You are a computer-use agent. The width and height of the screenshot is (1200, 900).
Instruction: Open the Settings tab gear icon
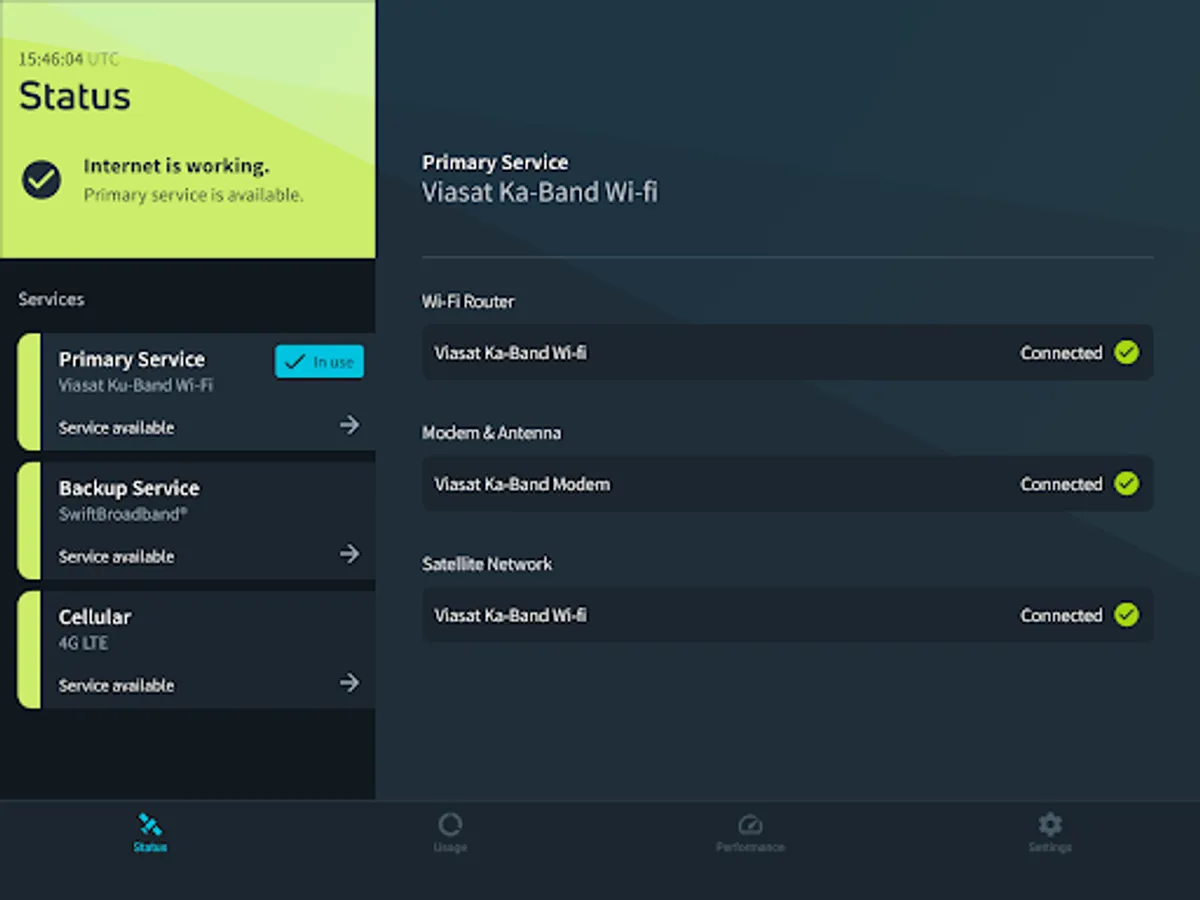(1050, 825)
